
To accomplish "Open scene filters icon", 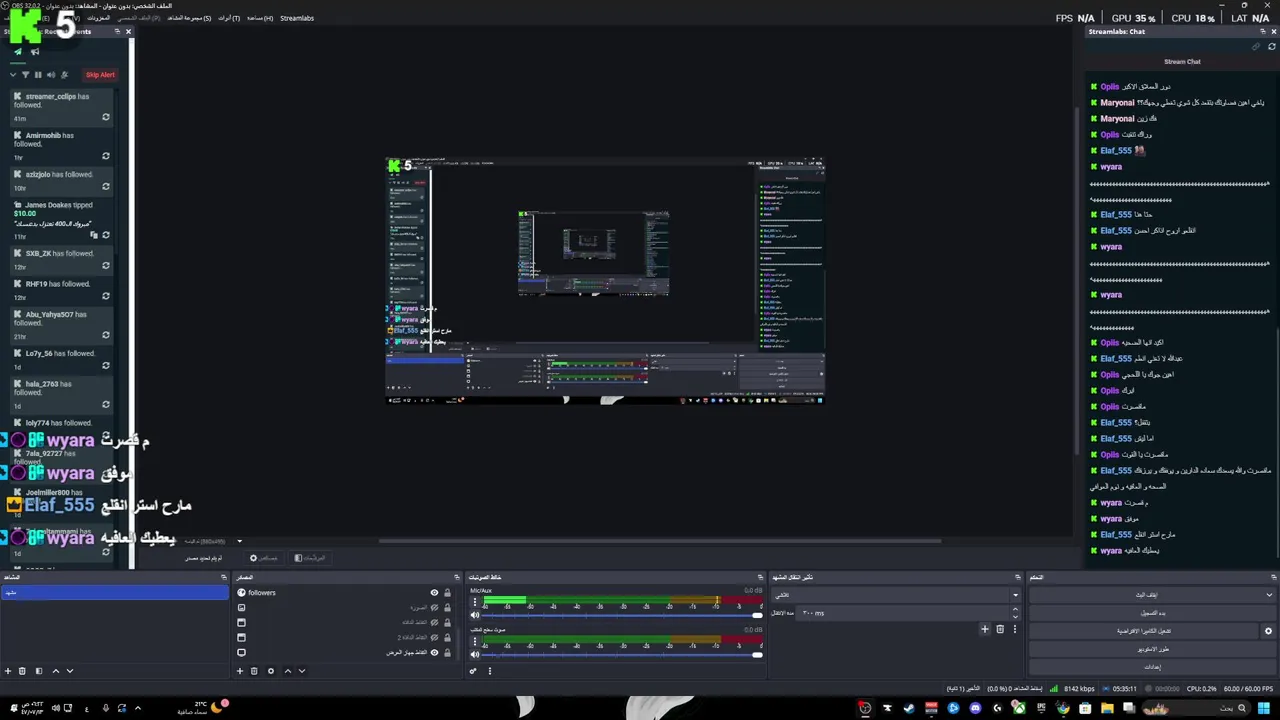I will [38, 671].
